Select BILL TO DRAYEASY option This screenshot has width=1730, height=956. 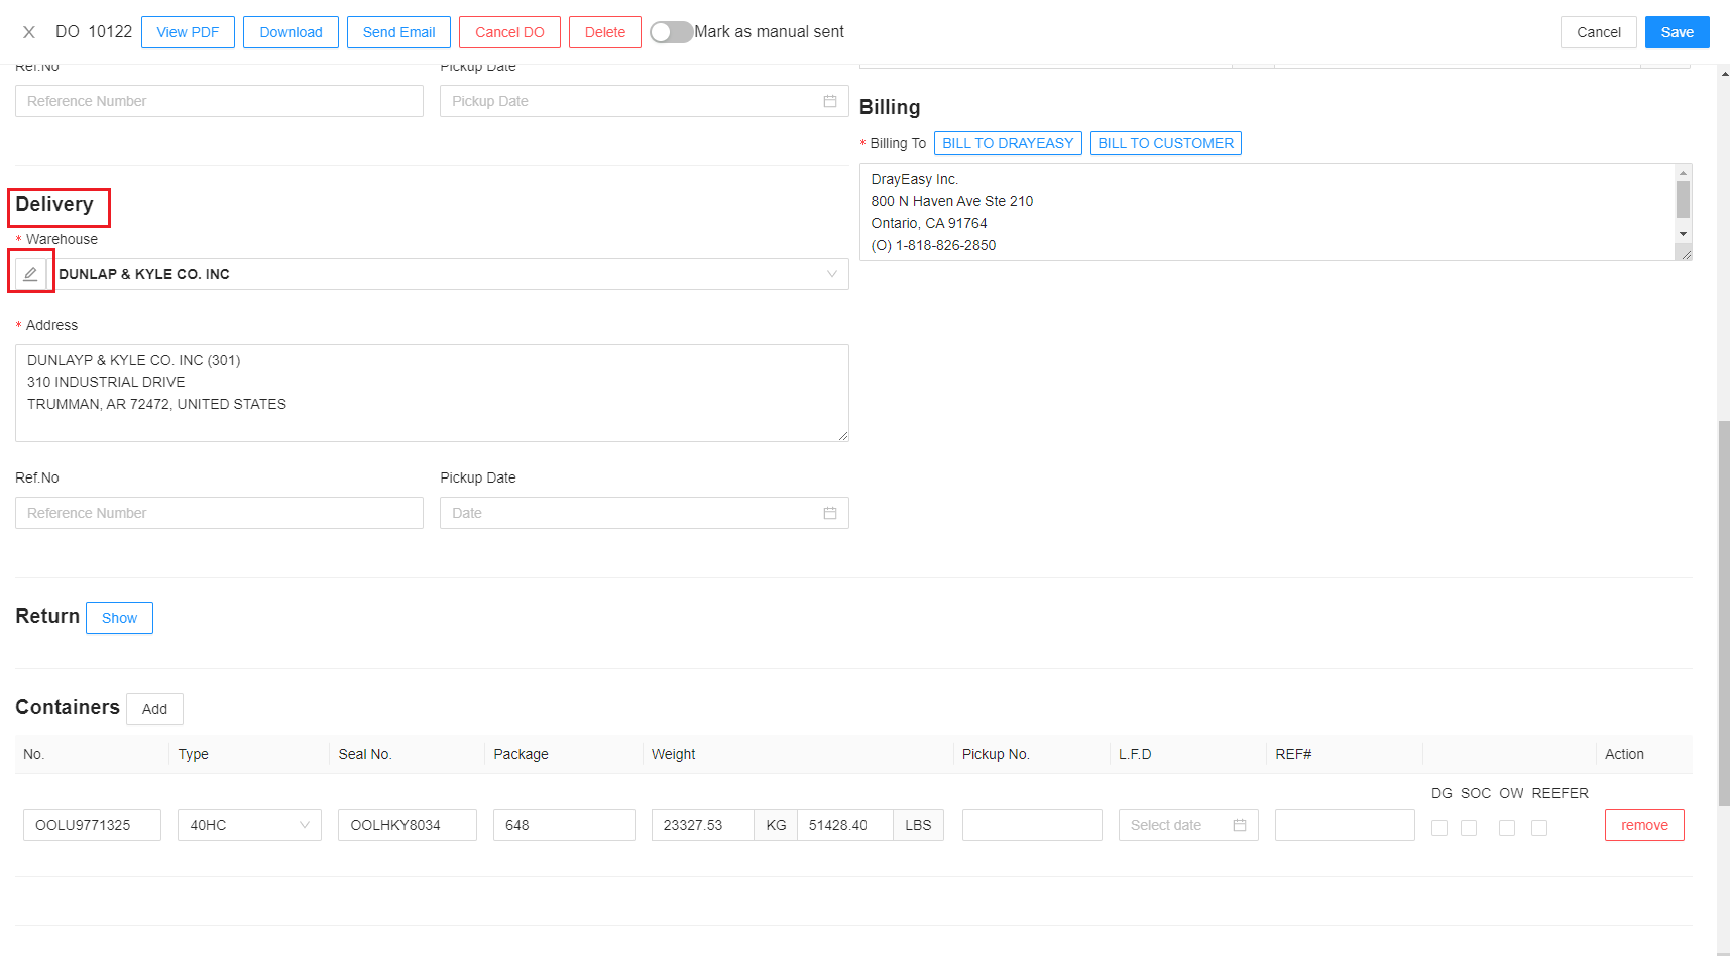[1007, 143]
